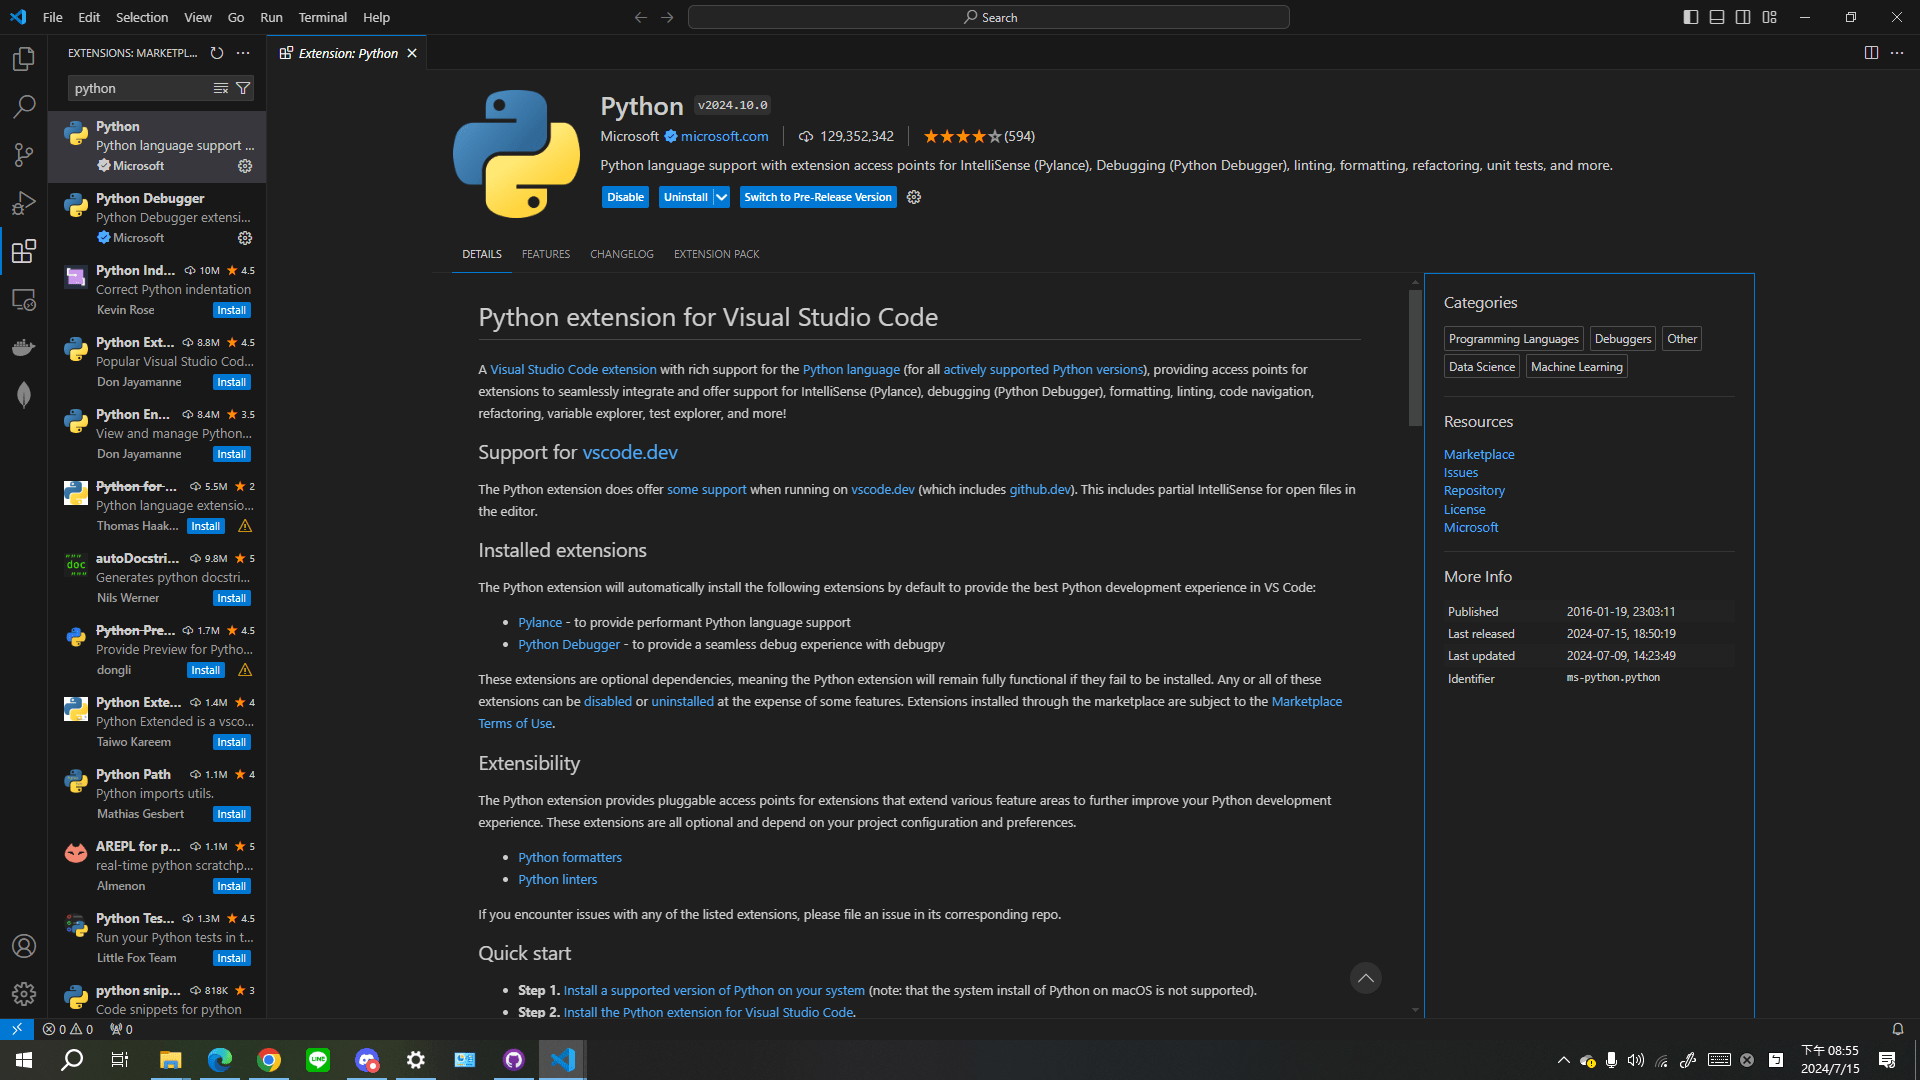Install Python Indent by Kevin Rose
This screenshot has width=1920, height=1080.
(x=232, y=310)
